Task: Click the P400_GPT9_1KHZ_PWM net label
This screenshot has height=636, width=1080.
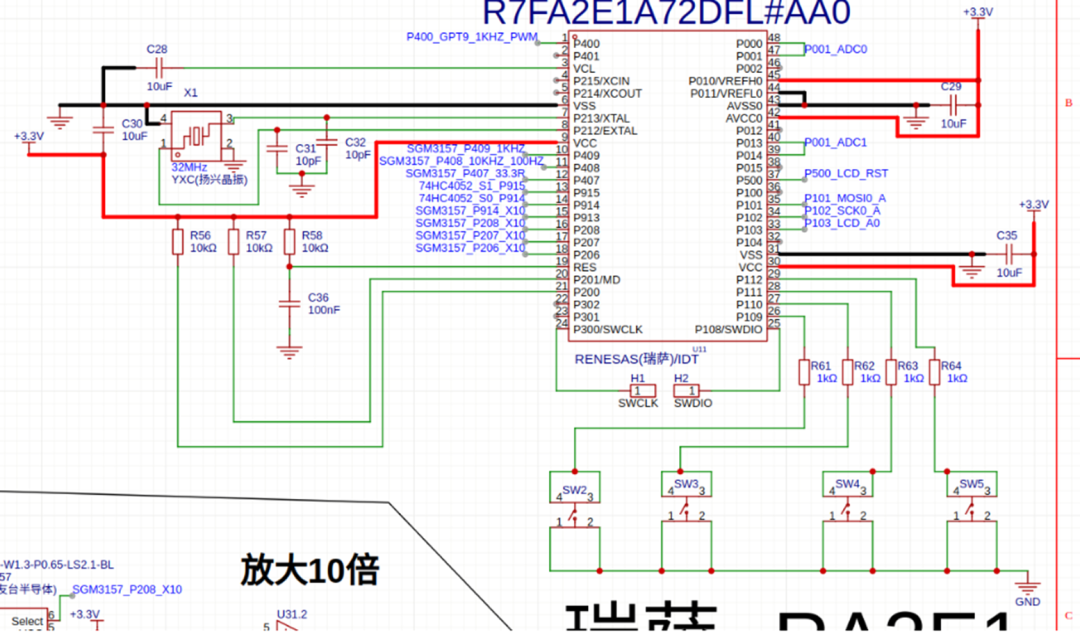Action: [471, 36]
